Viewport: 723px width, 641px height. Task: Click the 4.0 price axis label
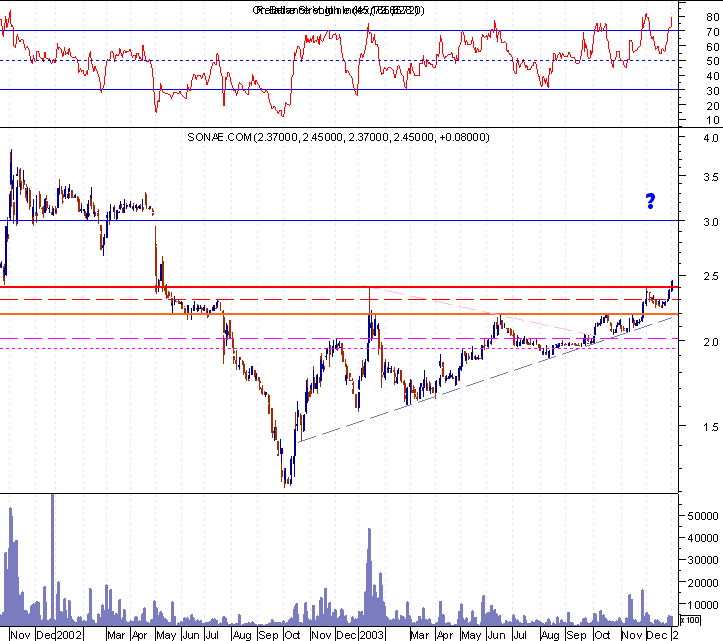(x=711, y=138)
